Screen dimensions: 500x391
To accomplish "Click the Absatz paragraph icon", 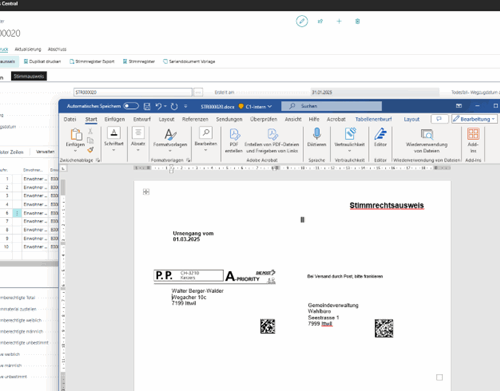I will pos(138,133).
